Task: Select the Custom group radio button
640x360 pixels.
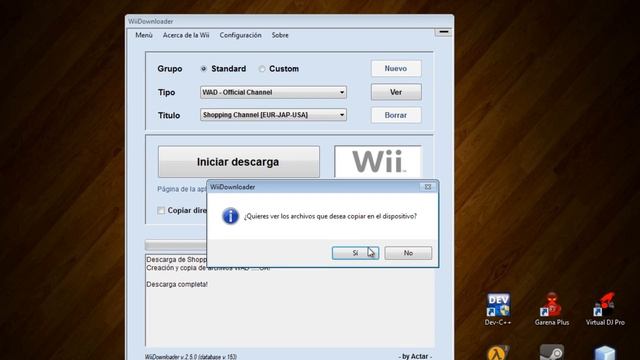Action: click(262, 69)
